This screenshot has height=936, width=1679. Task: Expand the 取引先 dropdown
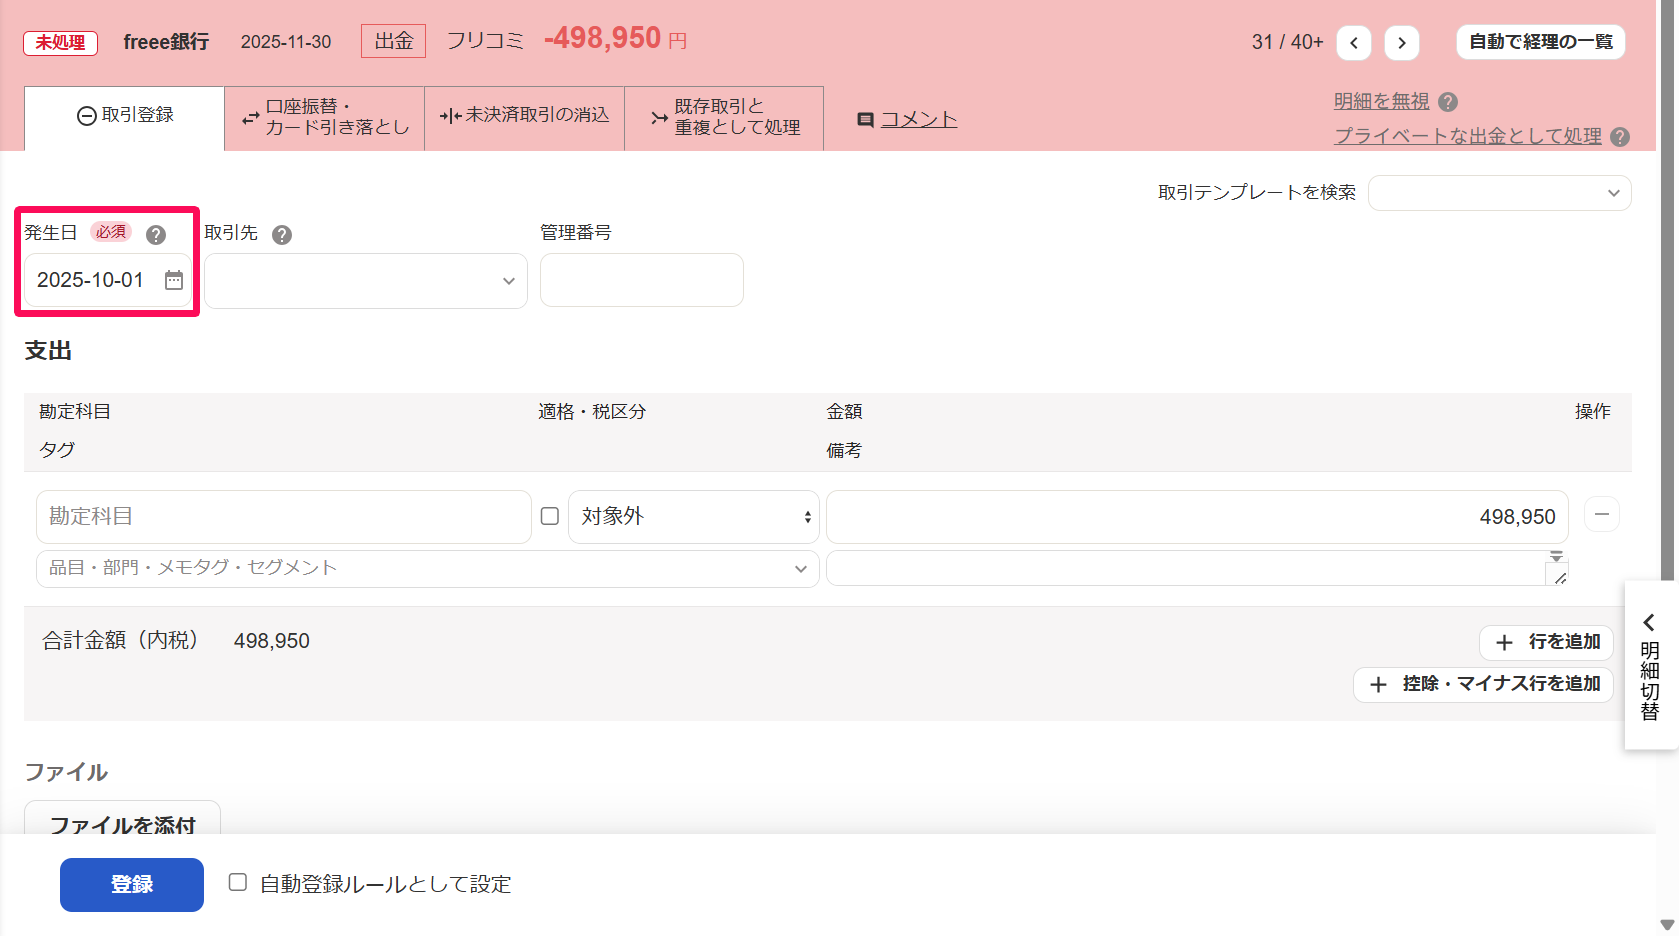tap(366, 281)
